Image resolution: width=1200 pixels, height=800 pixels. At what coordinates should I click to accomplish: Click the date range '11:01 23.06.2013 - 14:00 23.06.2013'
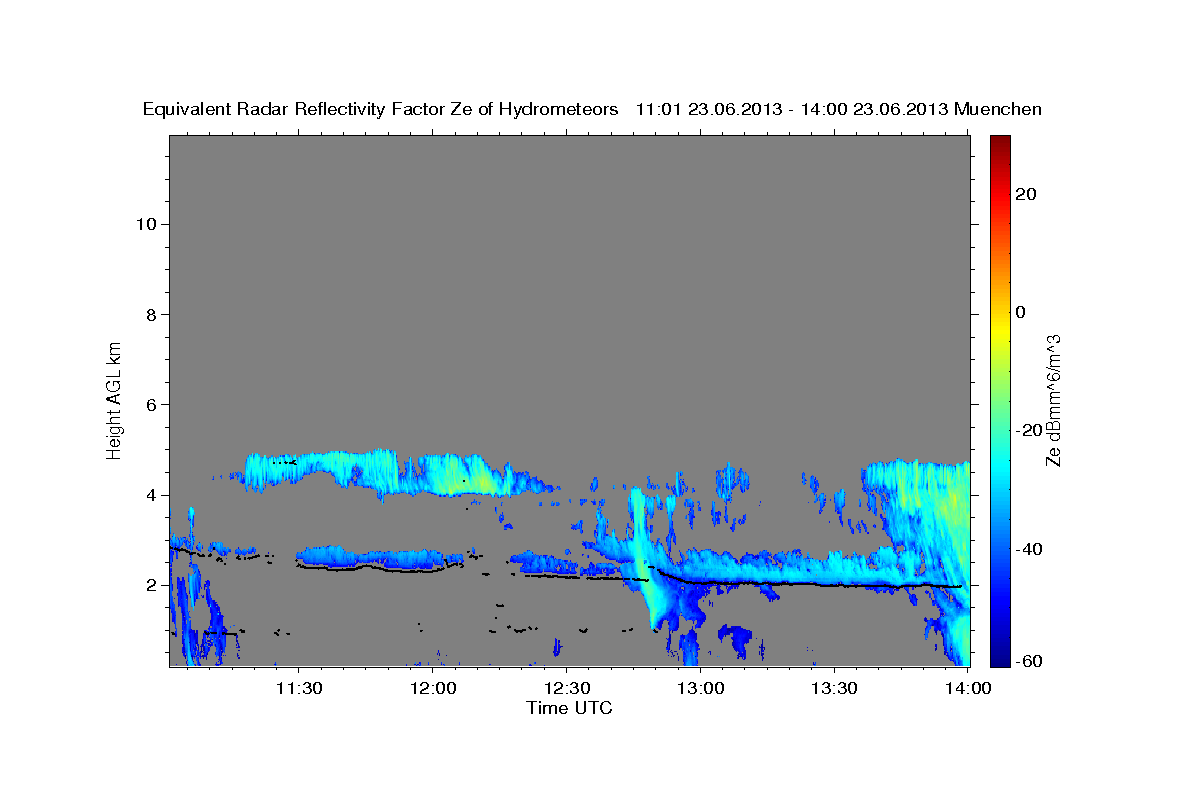793,110
